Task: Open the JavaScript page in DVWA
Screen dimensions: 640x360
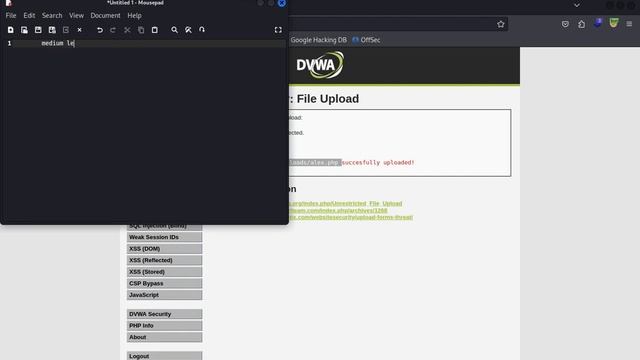Action: pyautogui.click(x=164, y=295)
